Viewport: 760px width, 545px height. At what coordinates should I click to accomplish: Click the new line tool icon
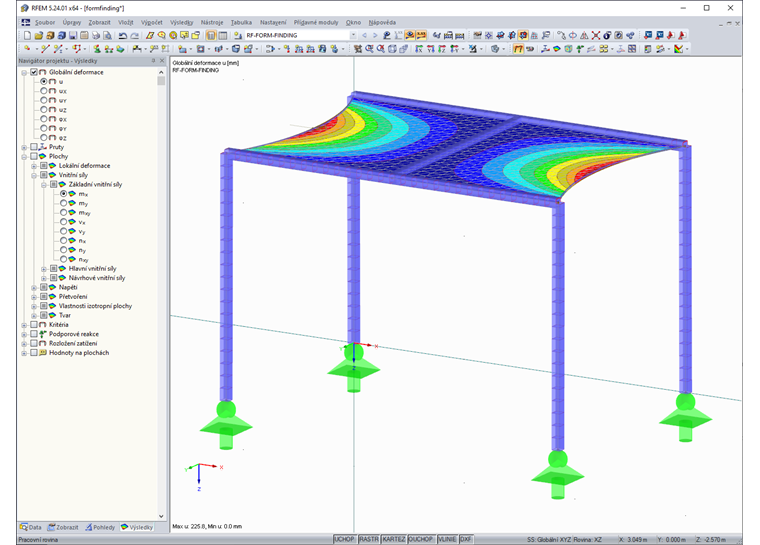[x=46, y=48]
